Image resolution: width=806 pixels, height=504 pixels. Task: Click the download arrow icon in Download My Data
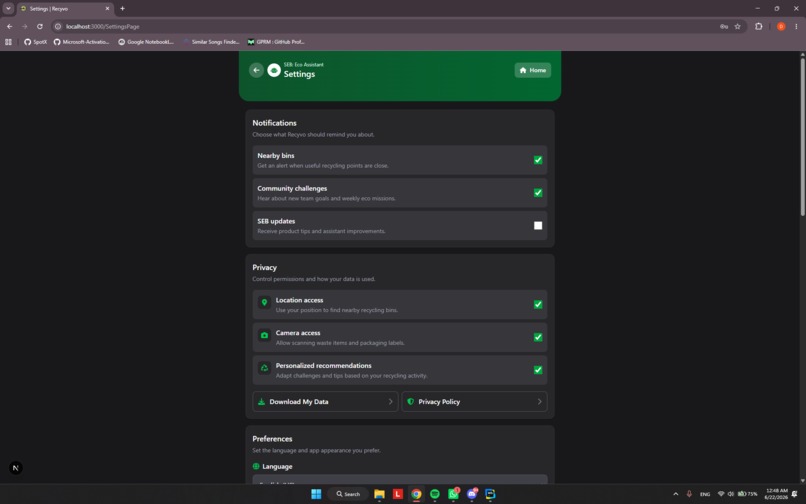pyautogui.click(x=261, y=402)
